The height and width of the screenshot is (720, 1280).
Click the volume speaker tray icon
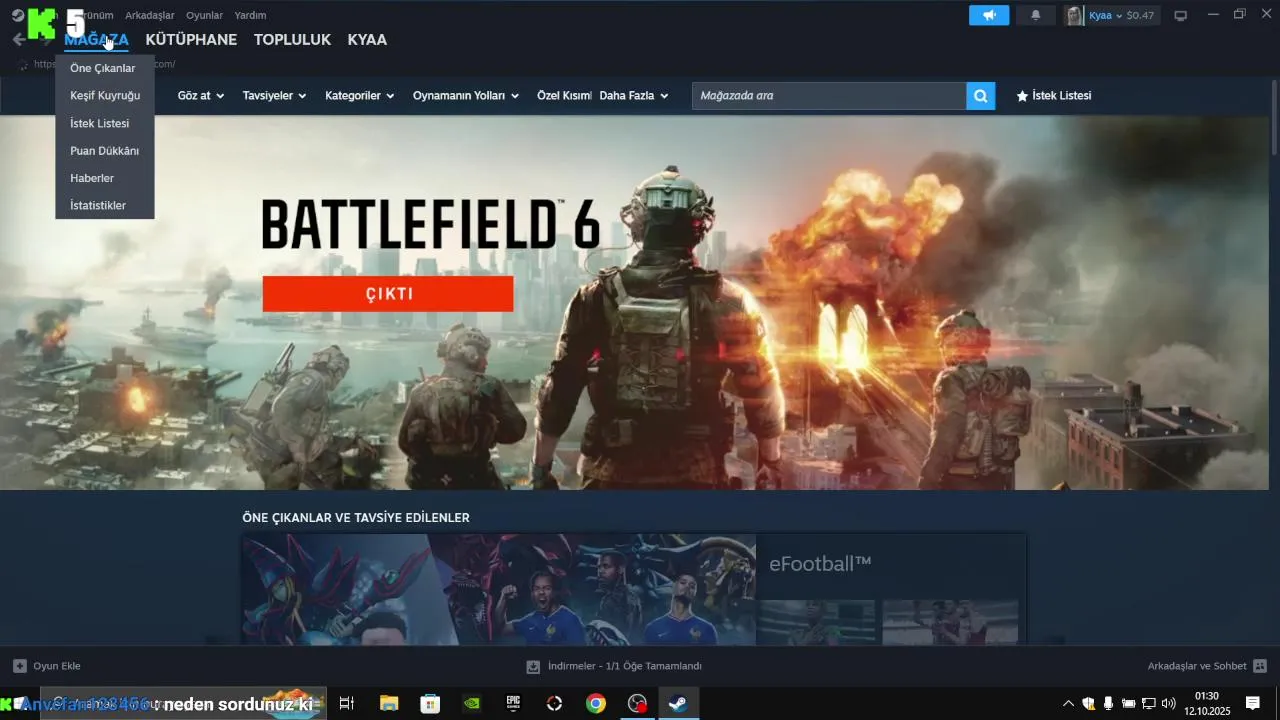[x=1168, y=704]
